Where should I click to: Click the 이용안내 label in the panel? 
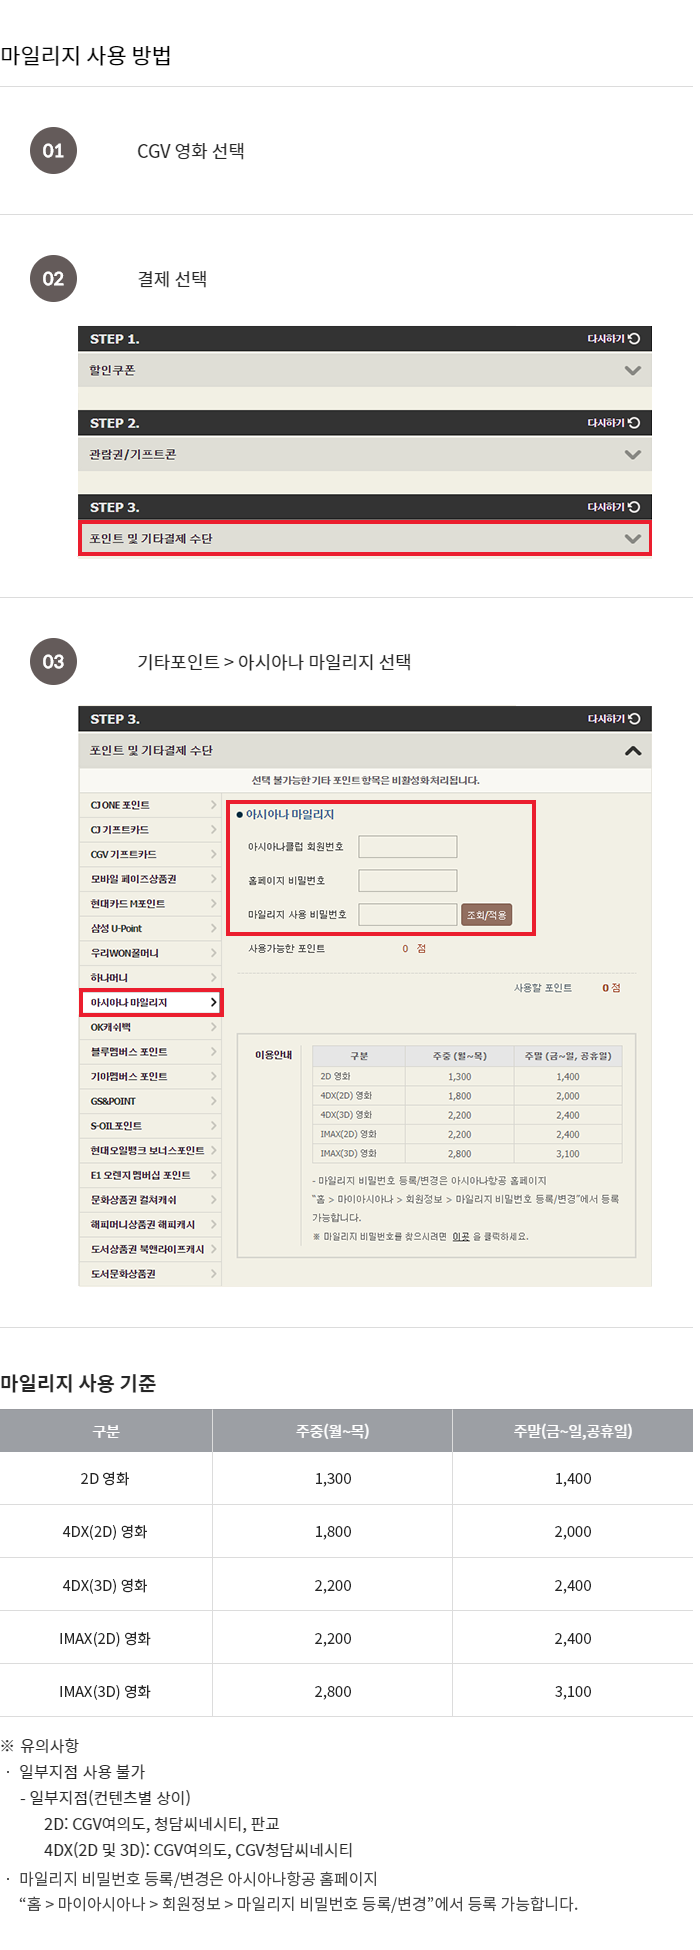[273, 1055]
